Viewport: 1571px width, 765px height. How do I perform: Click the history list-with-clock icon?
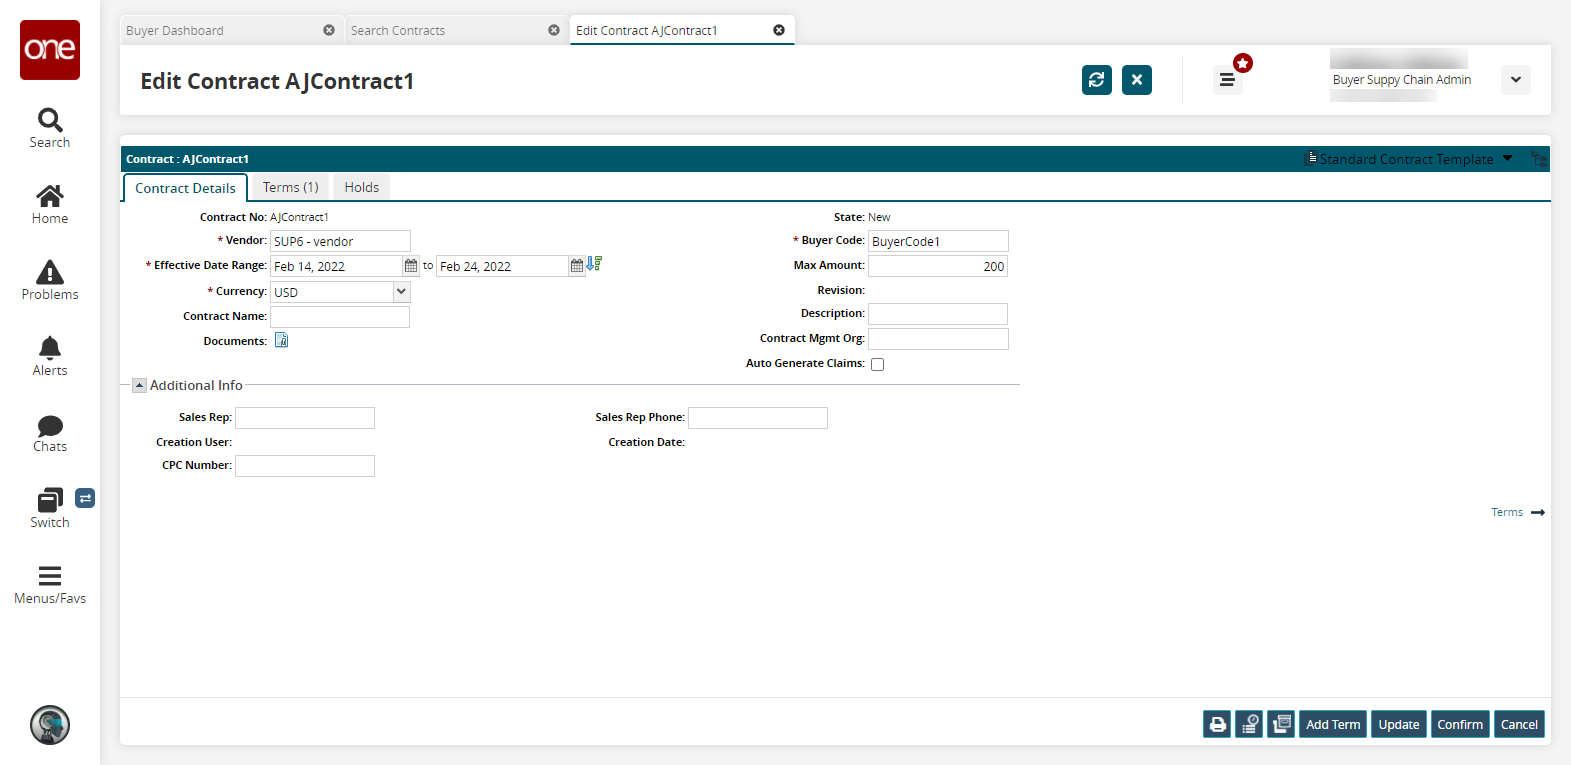(1249, 725)
